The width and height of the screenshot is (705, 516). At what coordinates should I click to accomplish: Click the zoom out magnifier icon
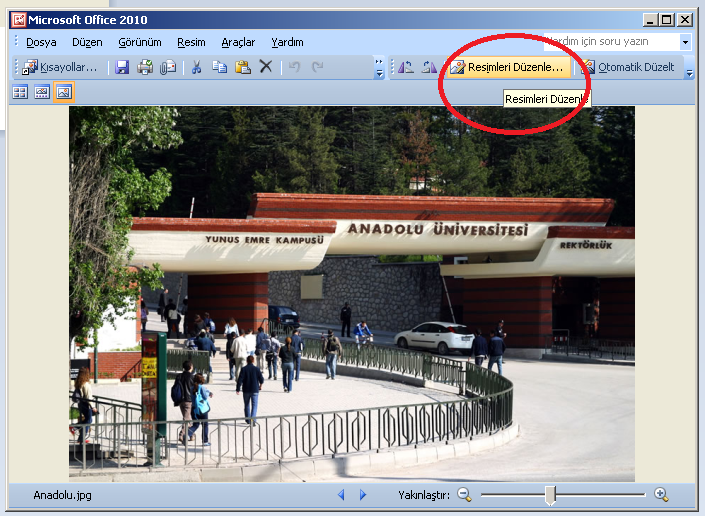(x=464, y=494)
